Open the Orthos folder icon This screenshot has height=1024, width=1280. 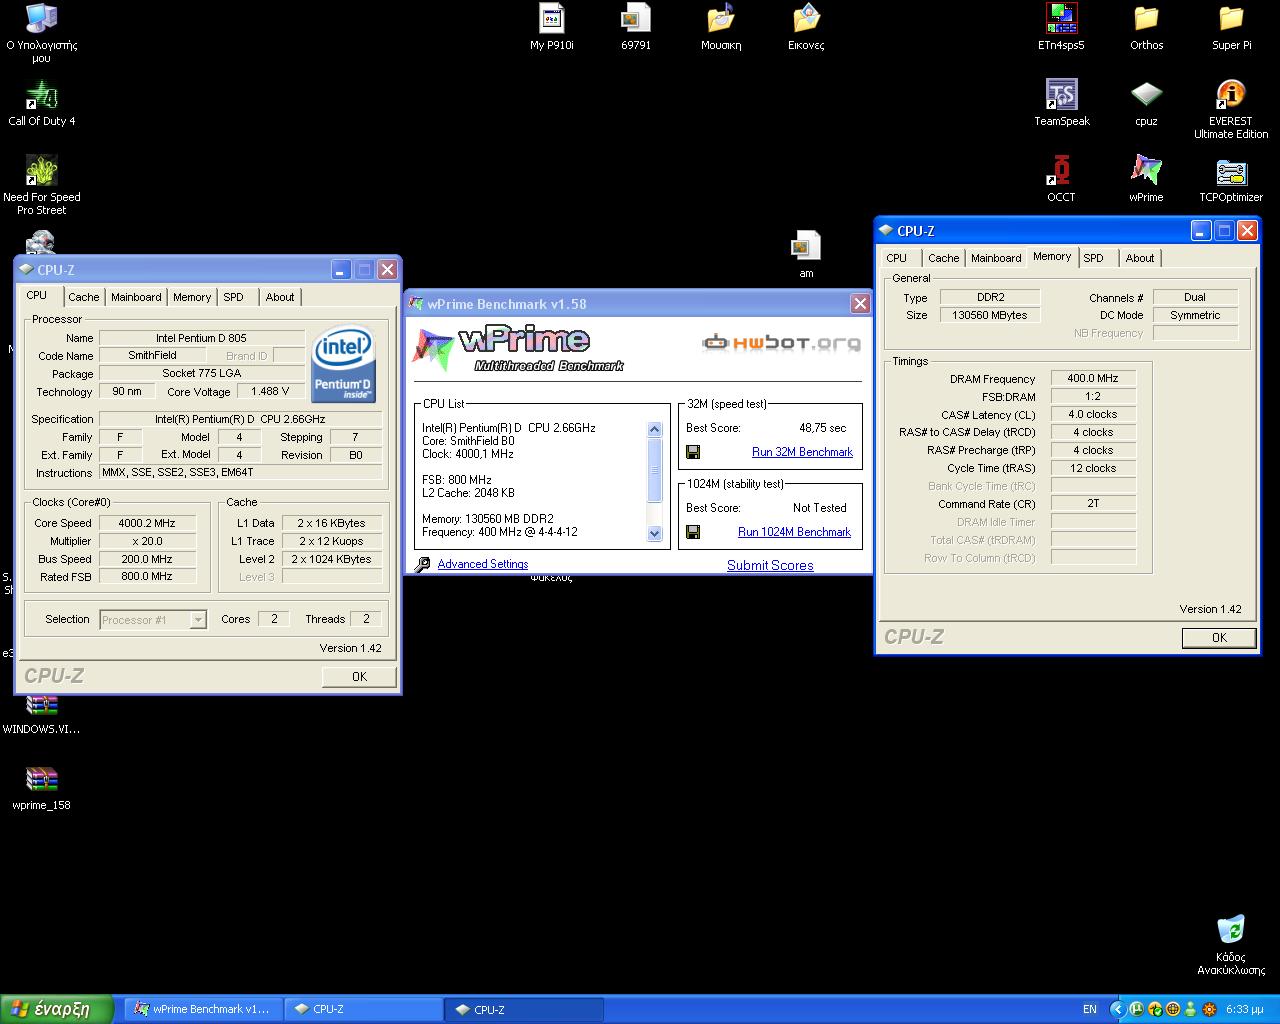coord(1146,27)
